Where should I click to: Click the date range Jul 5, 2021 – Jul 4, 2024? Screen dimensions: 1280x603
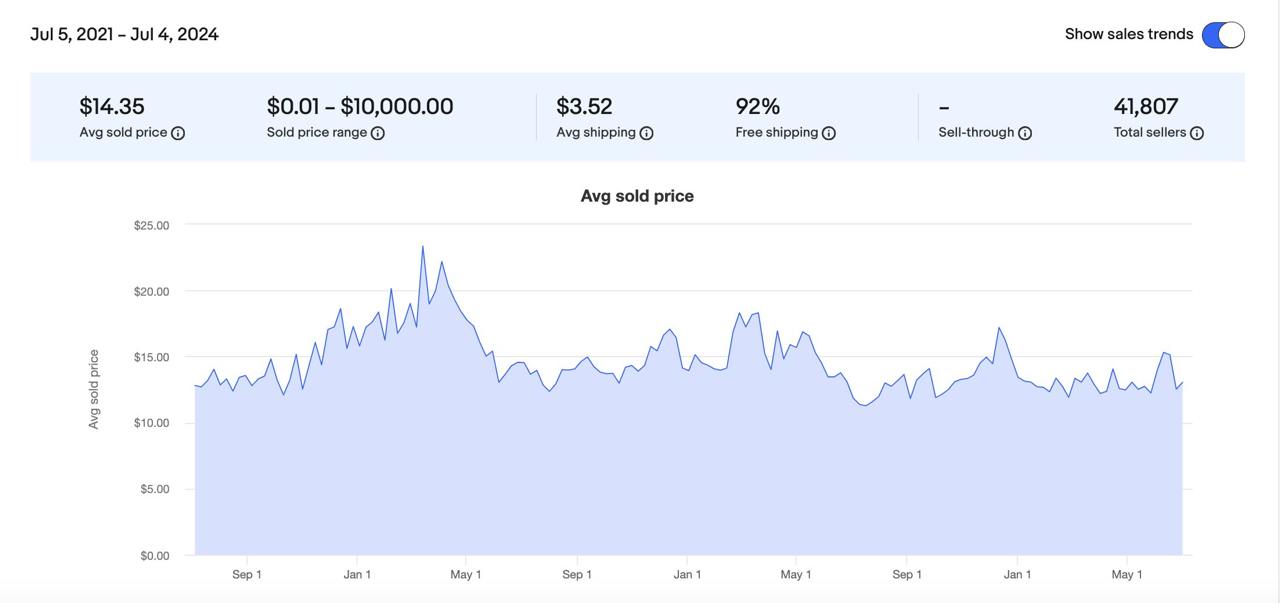[124, 34]
